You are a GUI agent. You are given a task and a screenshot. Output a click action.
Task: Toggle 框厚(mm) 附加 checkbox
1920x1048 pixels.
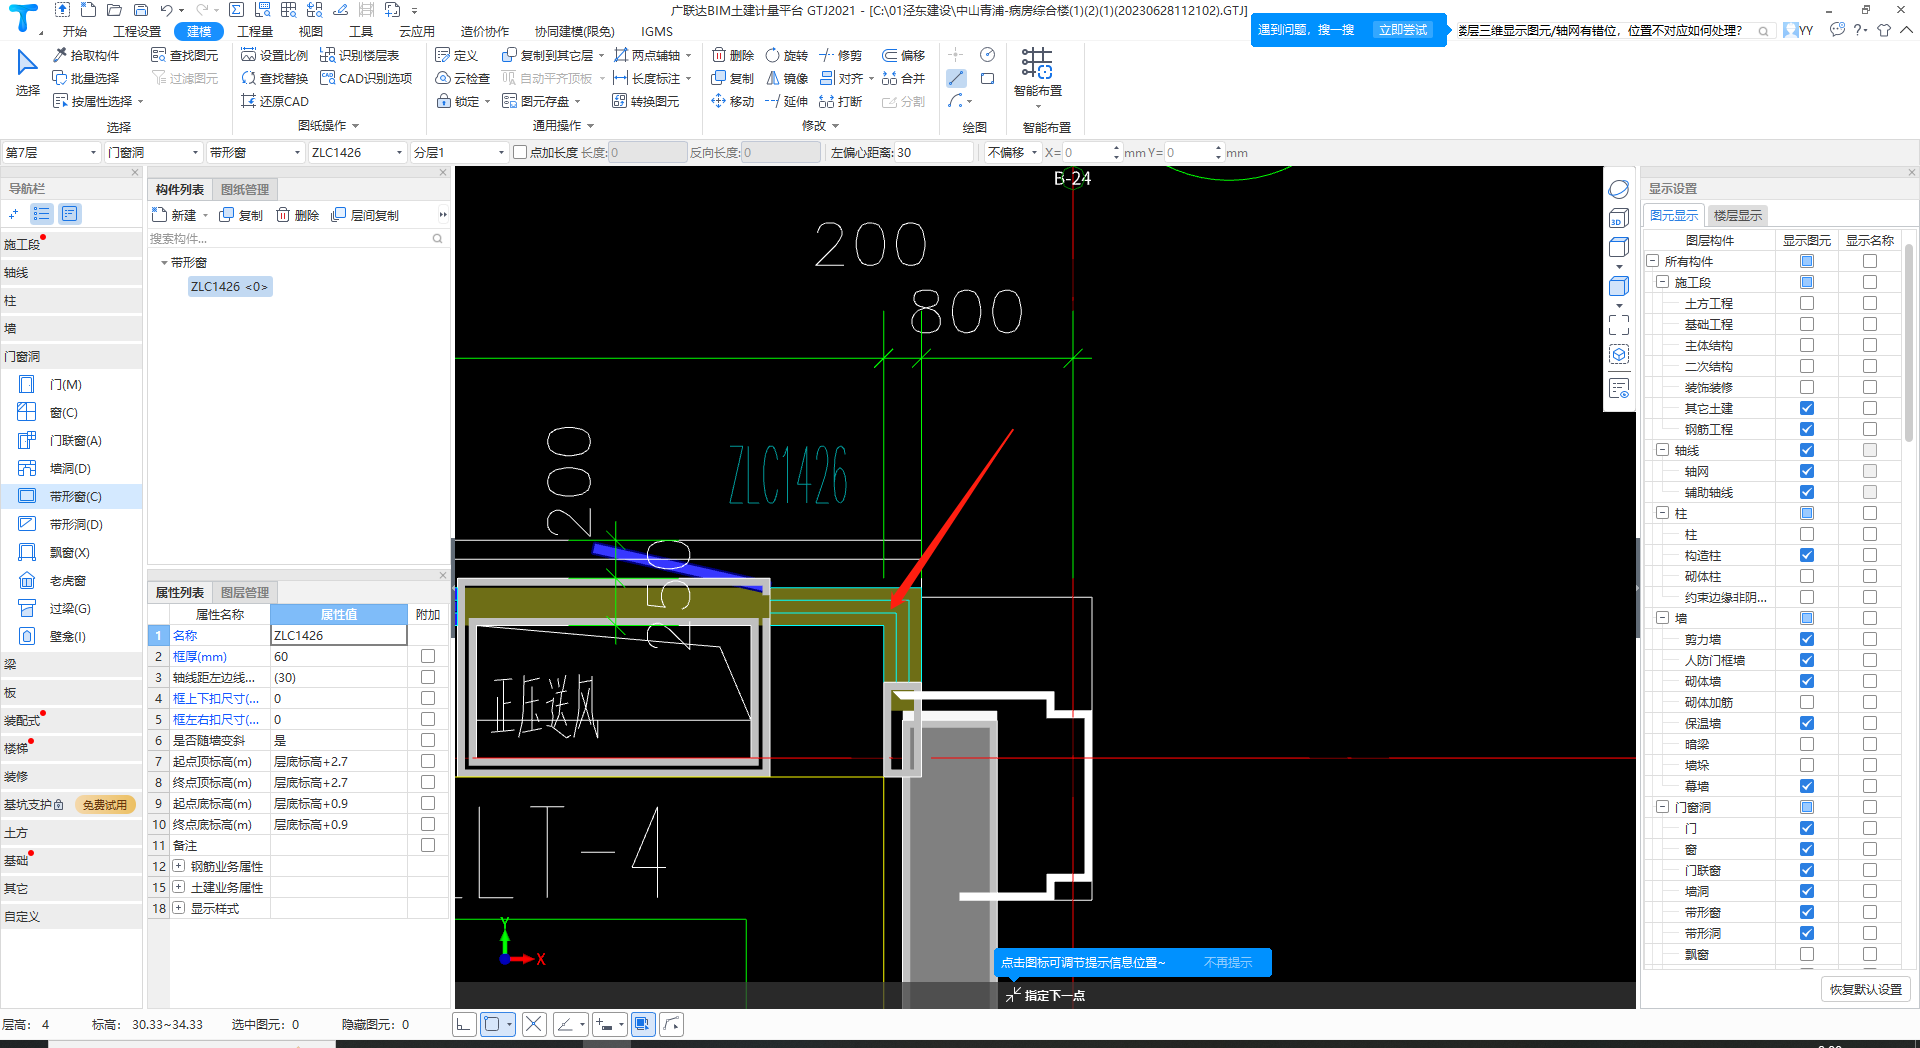pos(428,656)
